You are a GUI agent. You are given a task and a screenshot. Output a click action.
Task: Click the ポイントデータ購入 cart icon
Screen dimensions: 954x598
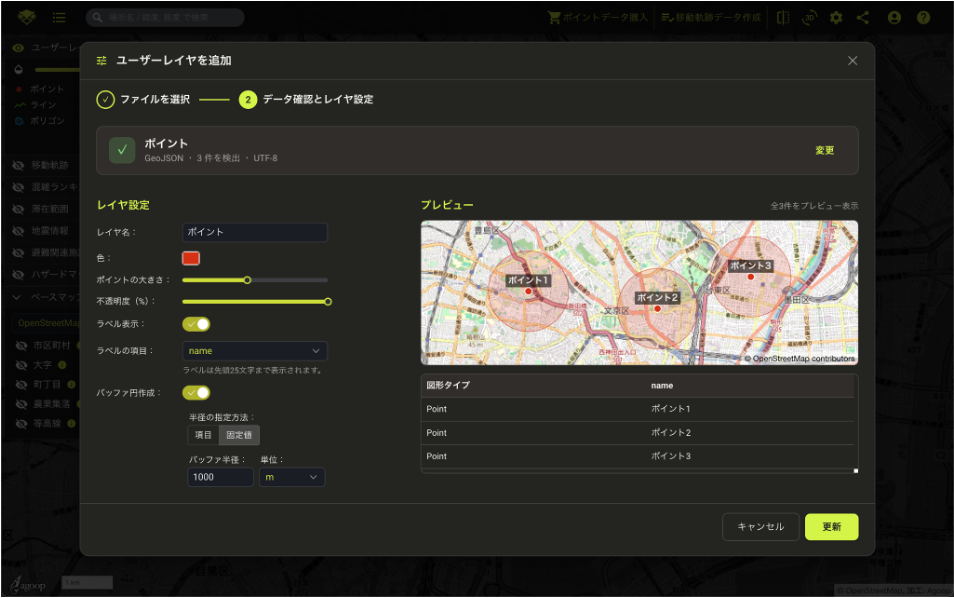pyautogui.click(x=554, y=18)
